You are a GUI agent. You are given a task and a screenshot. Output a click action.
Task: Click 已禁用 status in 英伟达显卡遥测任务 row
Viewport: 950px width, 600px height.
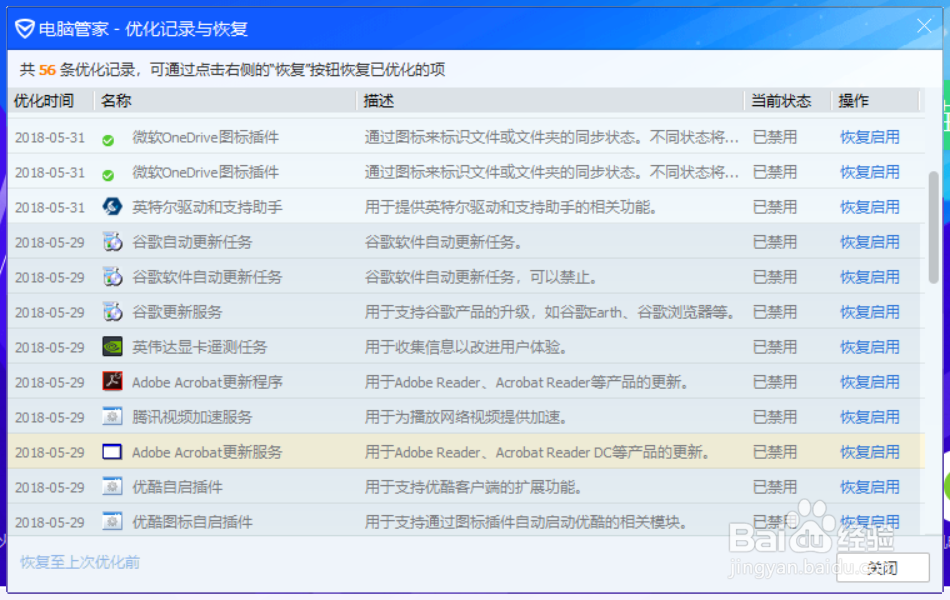coord(775,347)
